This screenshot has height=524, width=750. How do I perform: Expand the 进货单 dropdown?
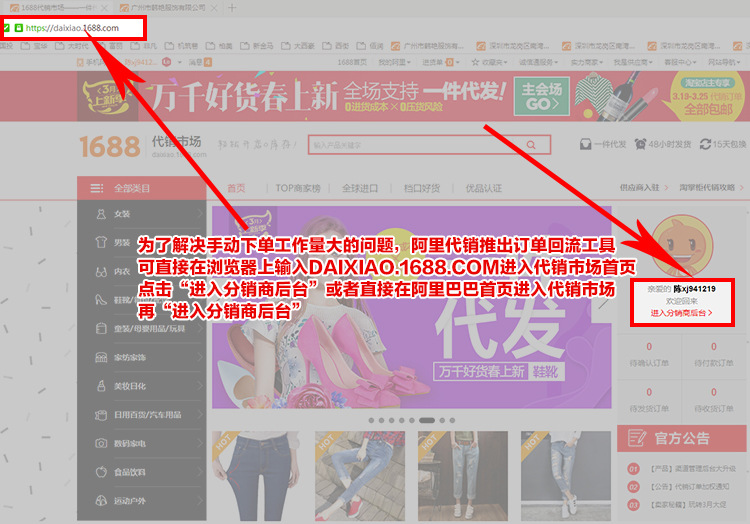441,62
